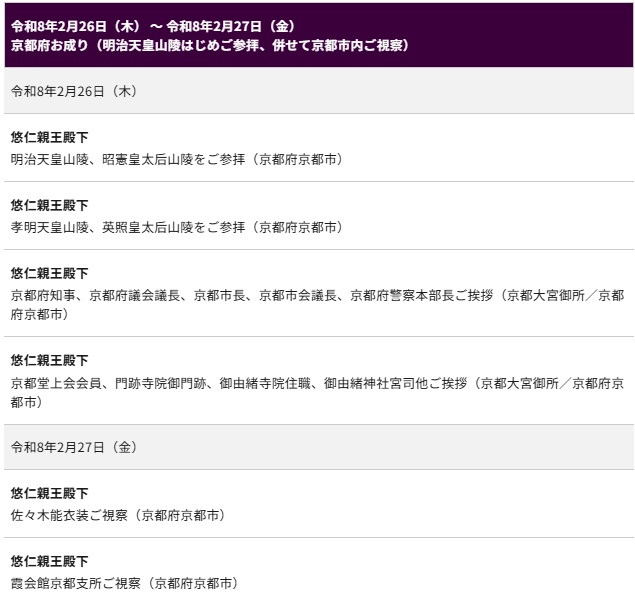Click 悠仁親王殿下 above 霞会館京都支所 entry

[49, 562]
